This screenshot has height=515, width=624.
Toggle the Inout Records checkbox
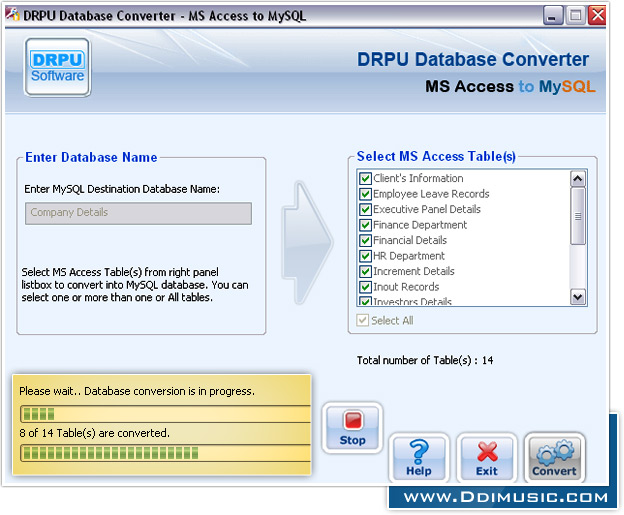[365, 287]
